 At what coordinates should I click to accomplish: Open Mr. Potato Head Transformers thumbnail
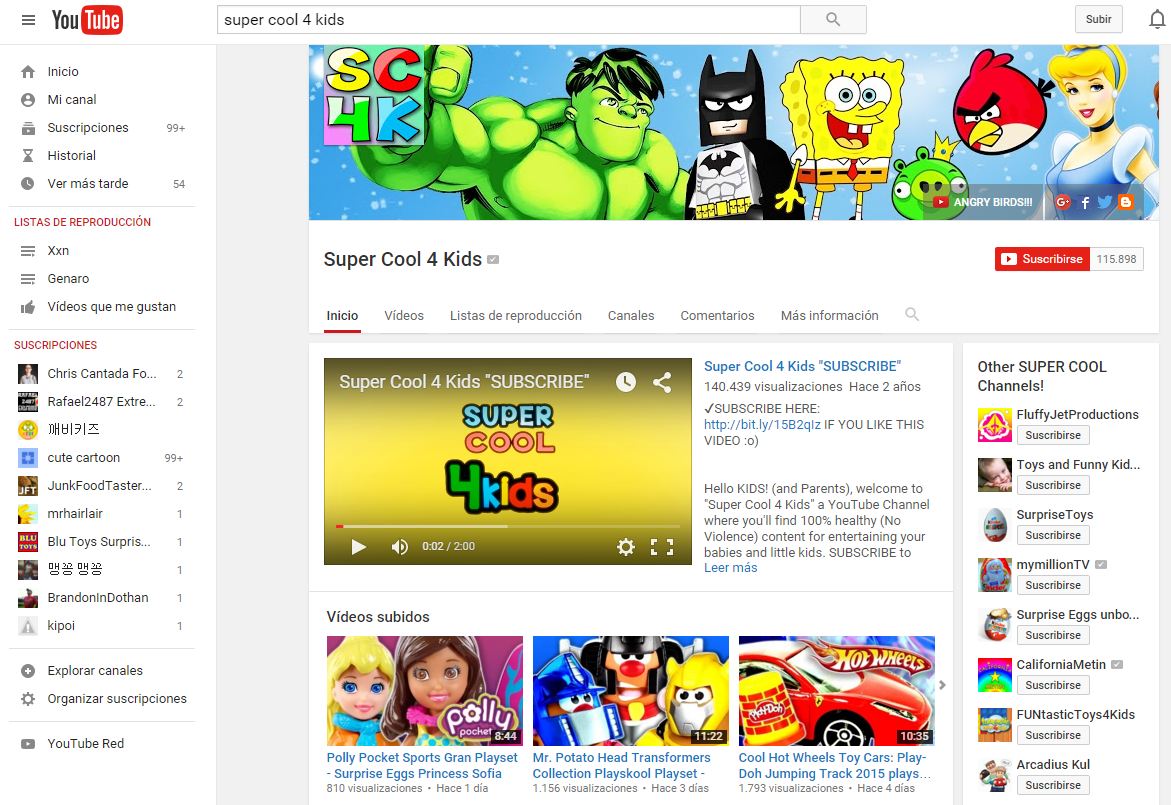[x=631, y=691]
